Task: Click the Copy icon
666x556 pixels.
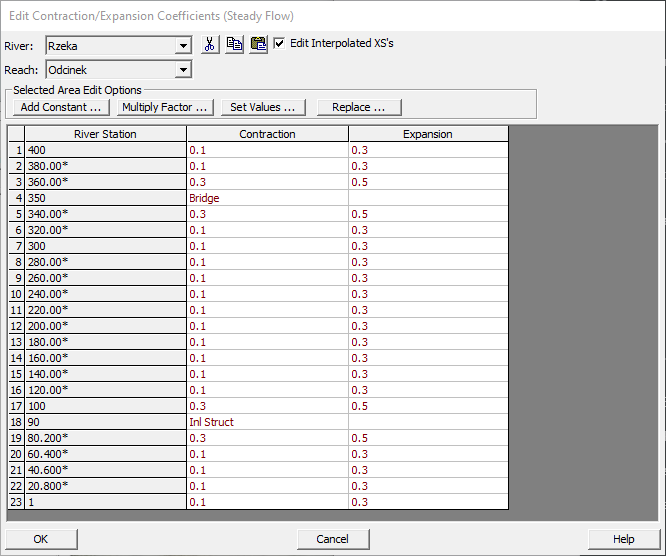Action: pos(234,45)
